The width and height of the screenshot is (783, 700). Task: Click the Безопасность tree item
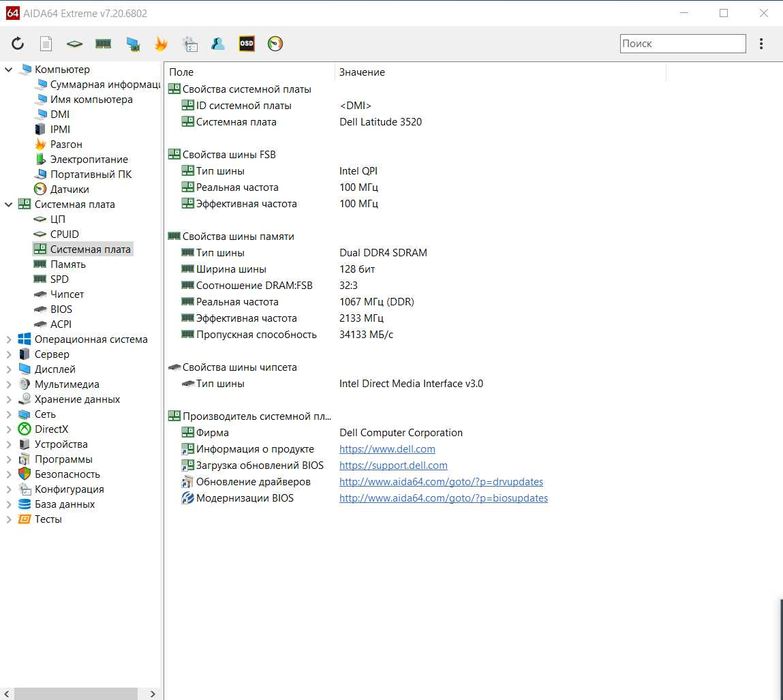pos(59,474)
